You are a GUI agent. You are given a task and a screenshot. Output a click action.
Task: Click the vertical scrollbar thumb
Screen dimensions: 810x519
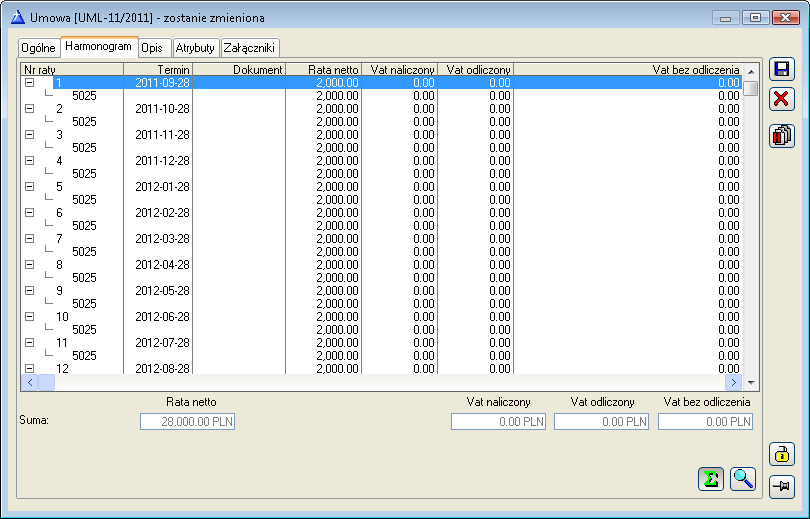point(751,88)
